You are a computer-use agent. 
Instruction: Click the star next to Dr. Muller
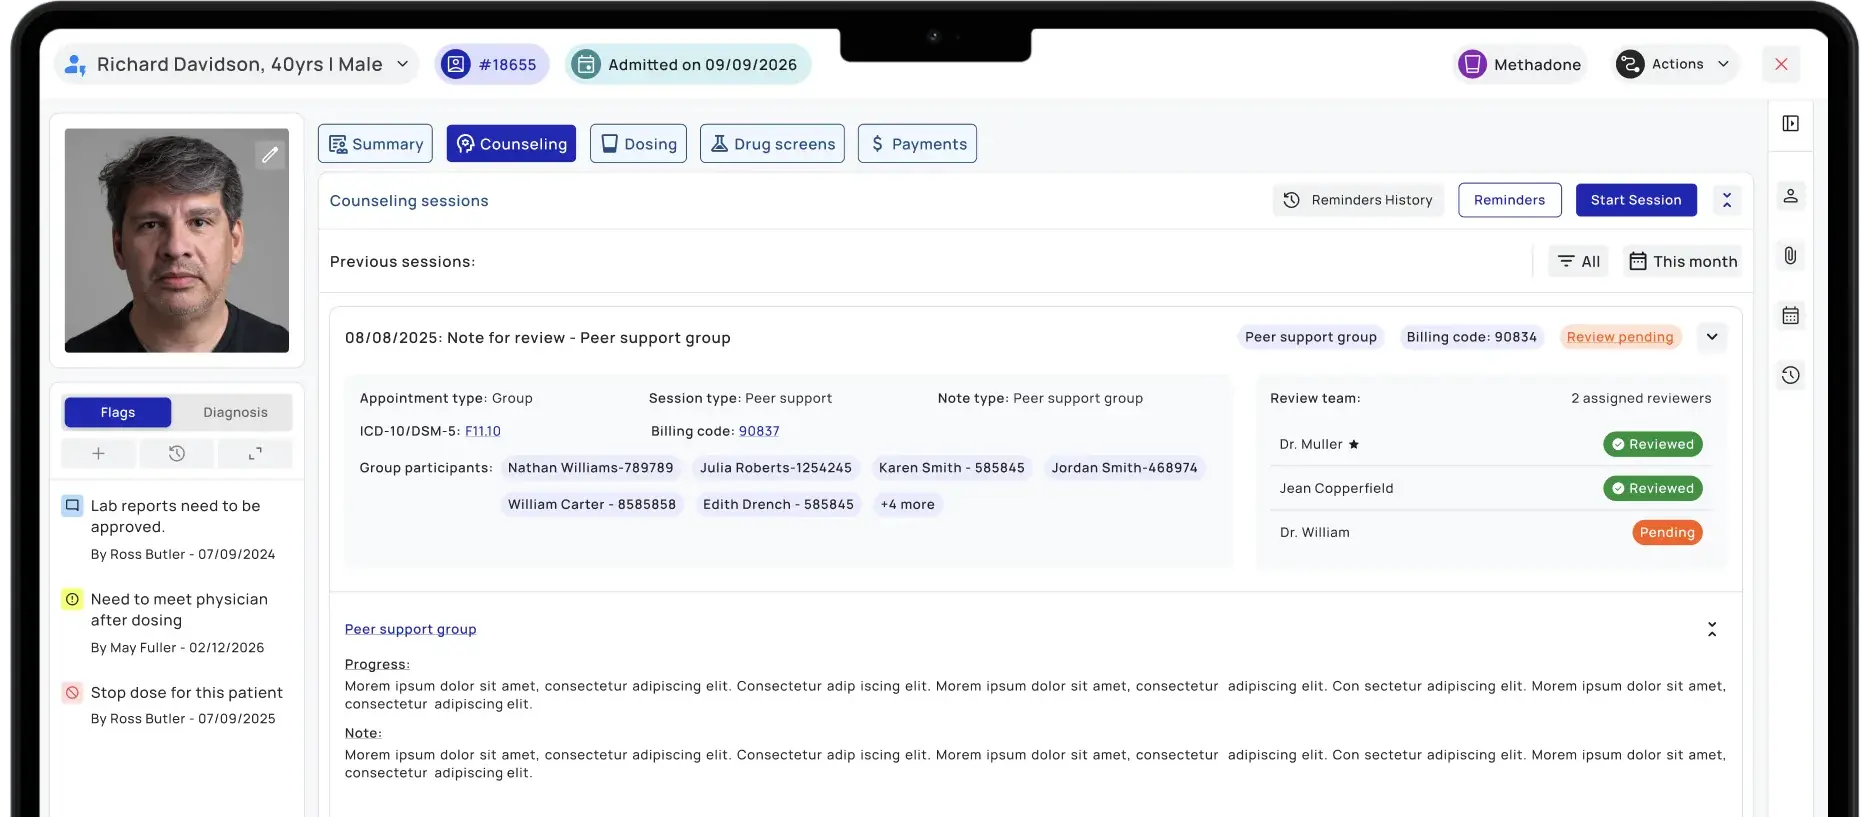point(1354,444)
